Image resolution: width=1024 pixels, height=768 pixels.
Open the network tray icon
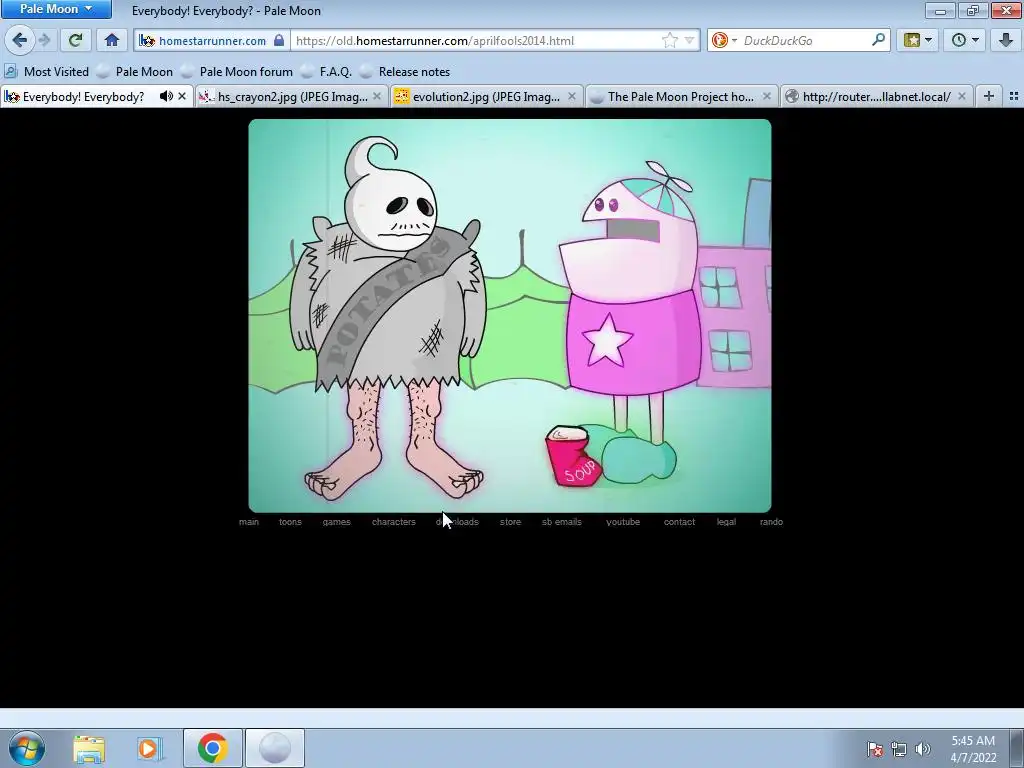tap(899, 749)
